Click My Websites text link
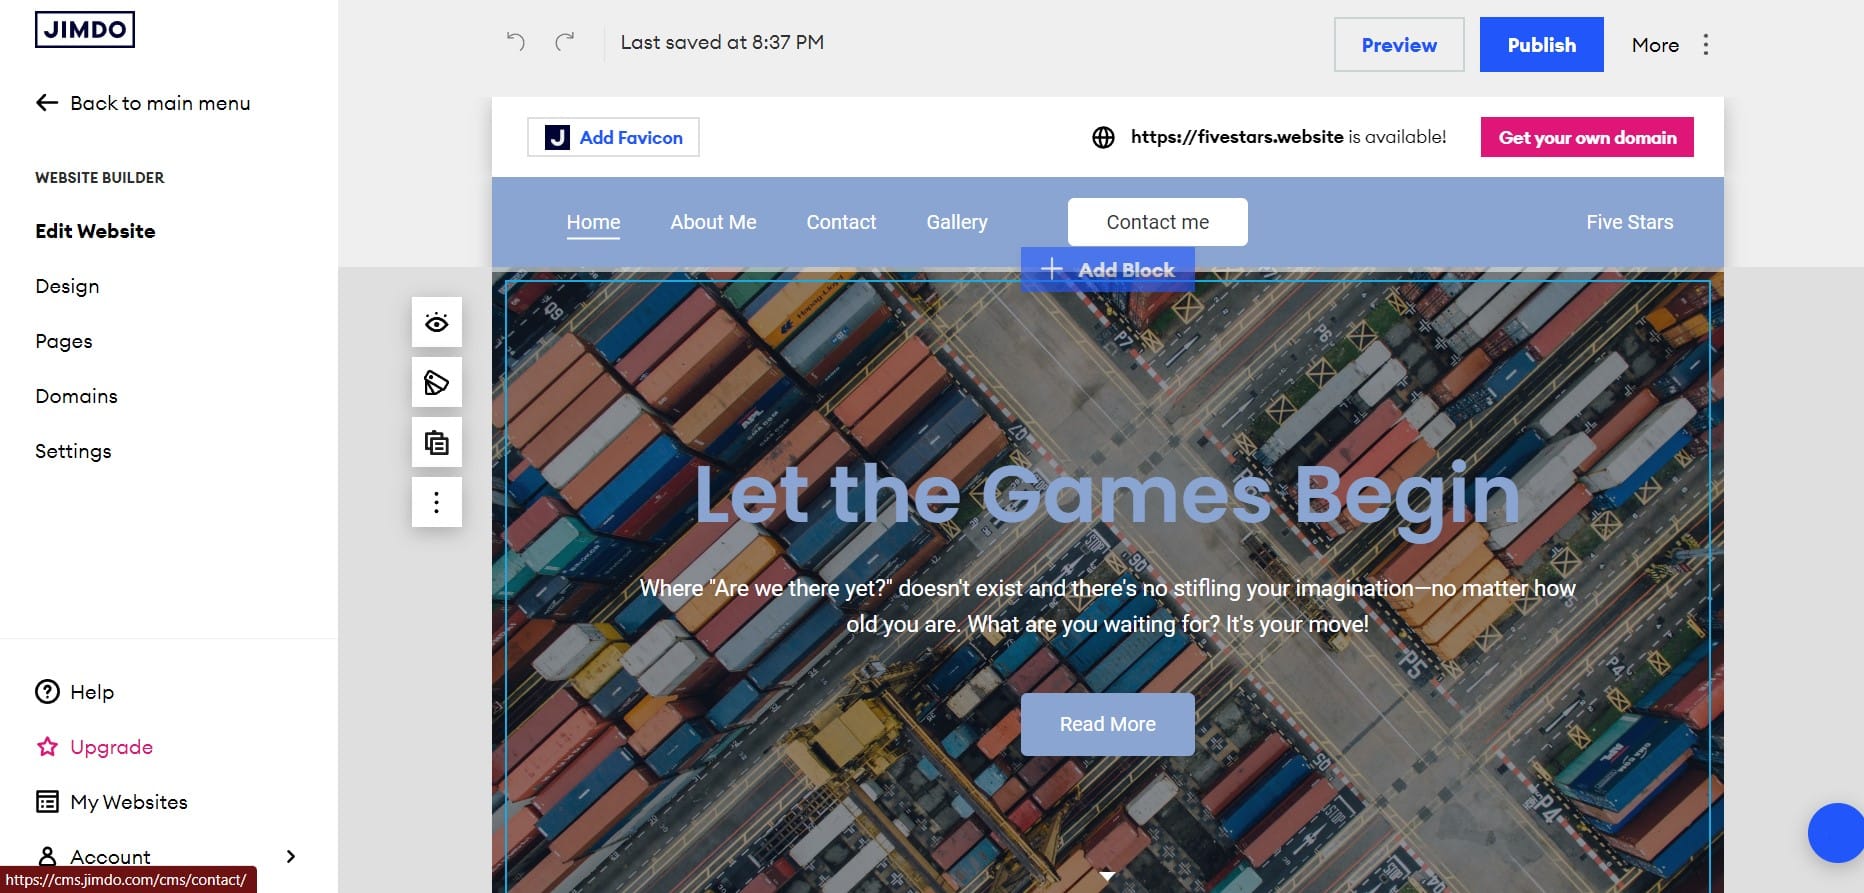The height and width of the screenshot is (893, 1864). click(x=129, y=802)
